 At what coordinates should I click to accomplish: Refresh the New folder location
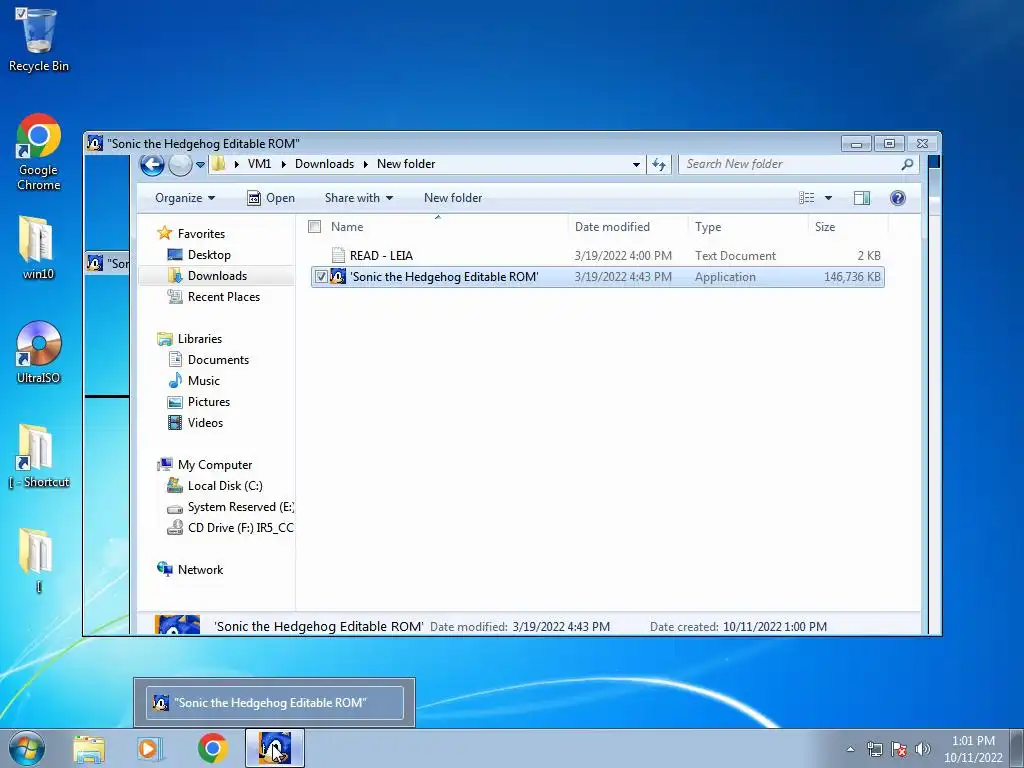[659, 165]
